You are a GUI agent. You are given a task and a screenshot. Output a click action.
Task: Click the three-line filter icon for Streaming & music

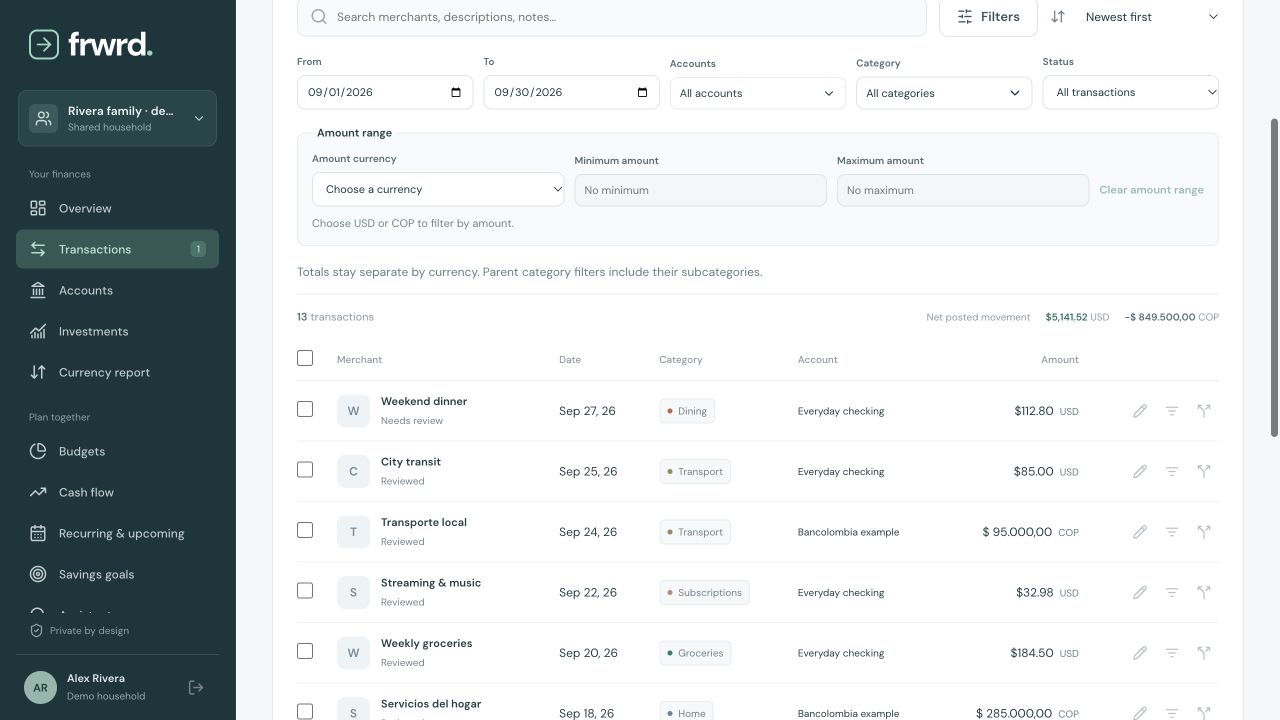[1172, 592]
